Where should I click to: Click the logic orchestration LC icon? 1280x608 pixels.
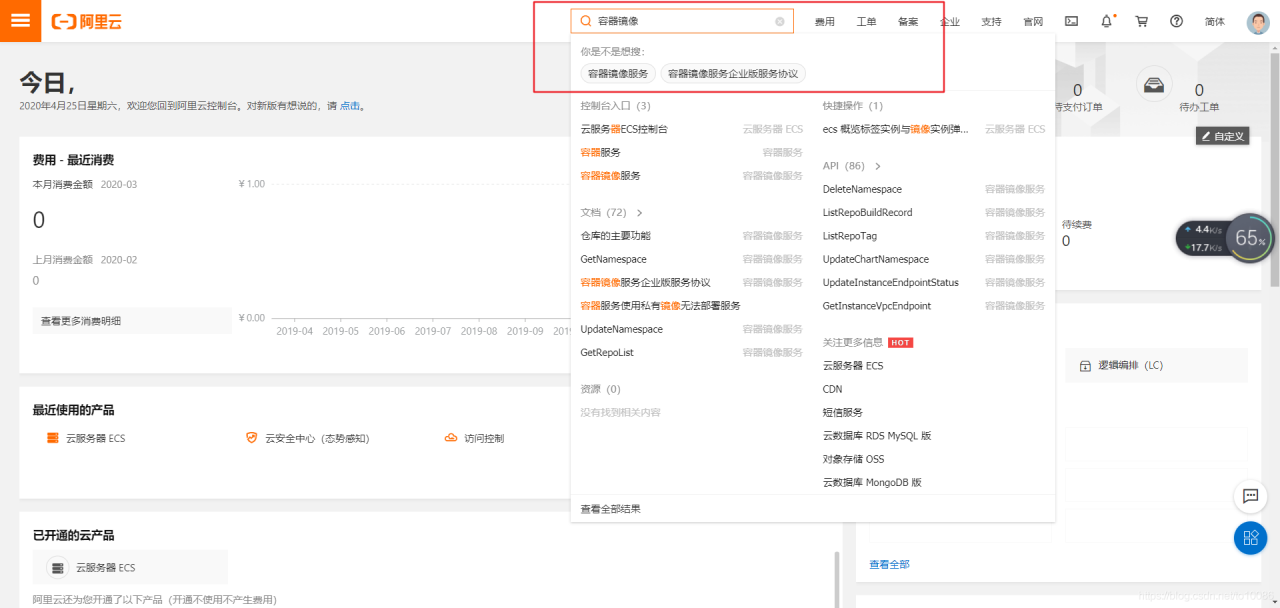tap(1085, 366)
